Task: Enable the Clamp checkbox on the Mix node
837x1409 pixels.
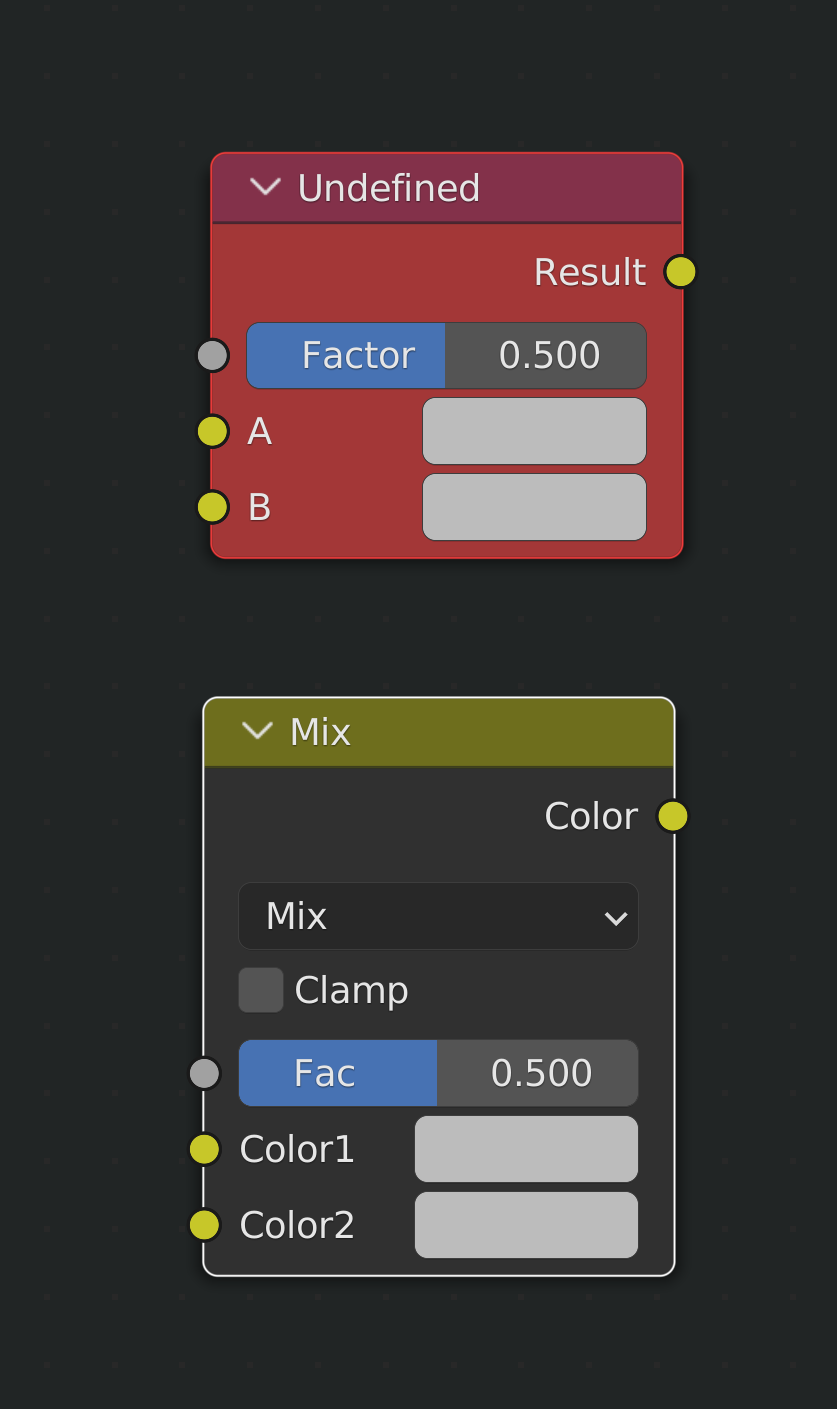Action: click(x=260, y=989)
